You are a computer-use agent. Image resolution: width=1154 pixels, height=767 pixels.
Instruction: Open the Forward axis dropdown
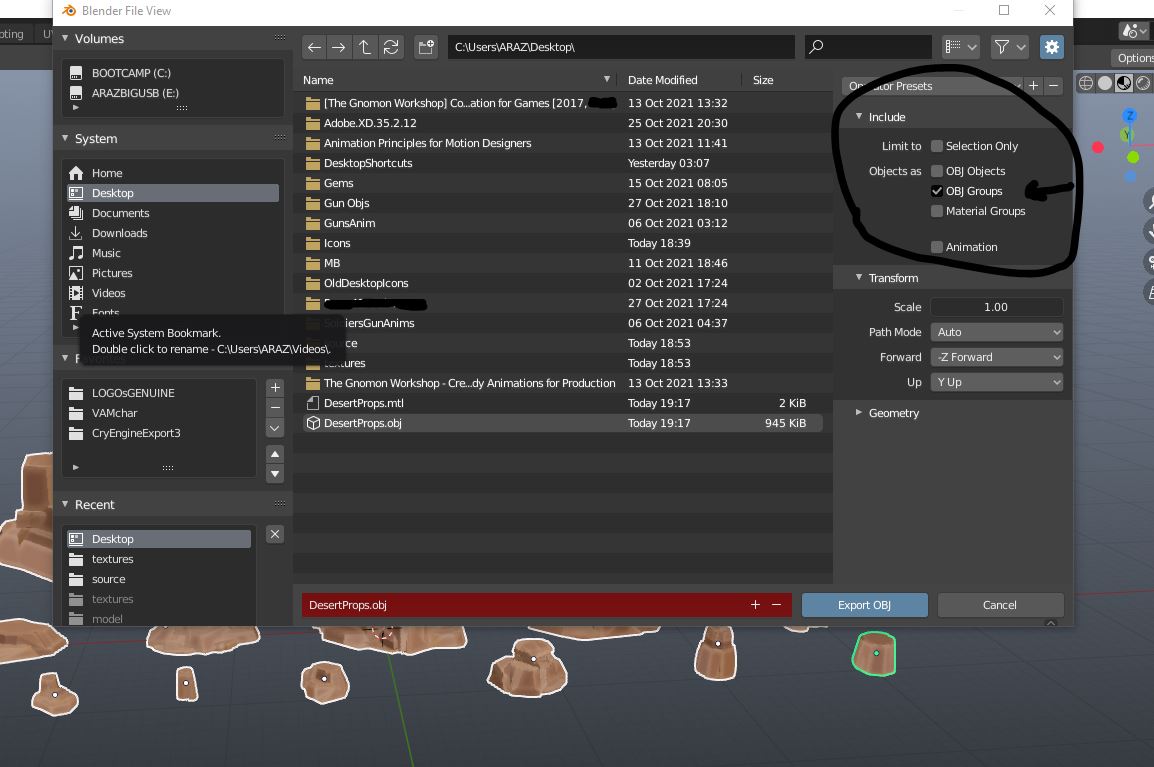click(996, 356)
